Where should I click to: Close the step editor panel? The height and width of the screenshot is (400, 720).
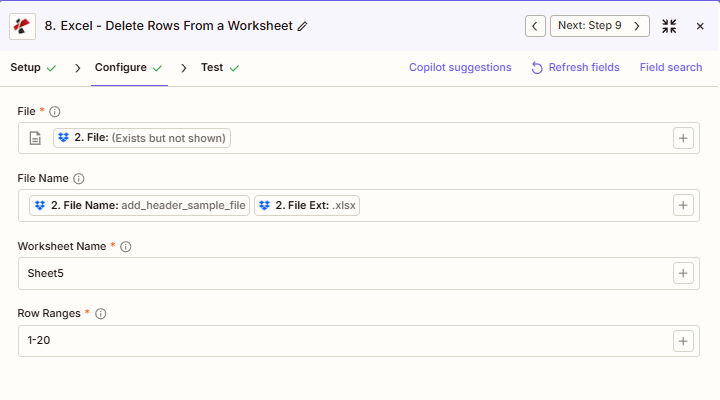(x=700, y=26)
